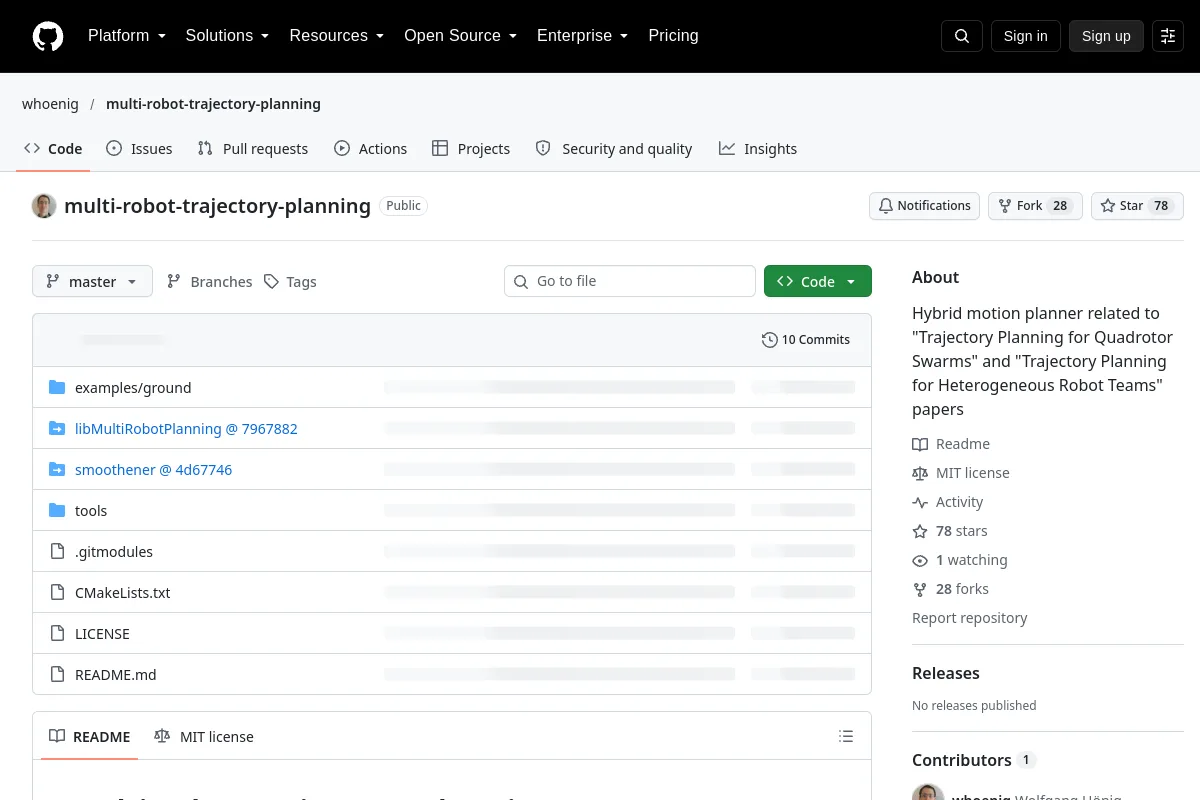The width and height of the screenshot is (1200, 800).
Task: Open the libMultiRobotPlanning @ 7967882 submodule
Action: 186,429
